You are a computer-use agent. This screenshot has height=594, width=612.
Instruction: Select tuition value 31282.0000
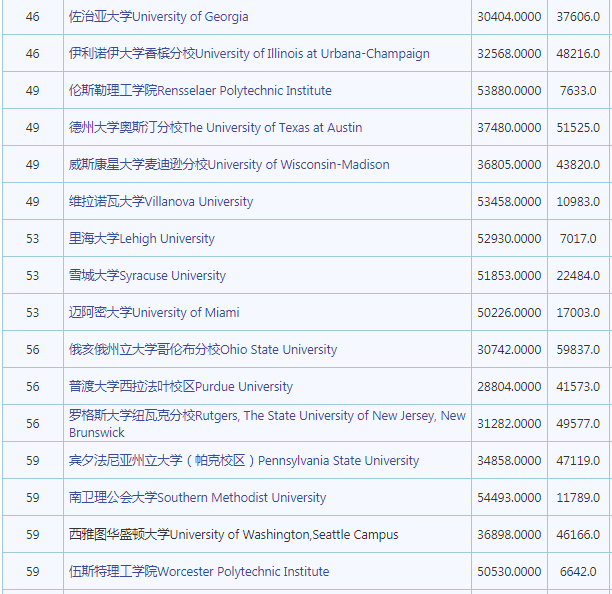[x=509, y=424]
